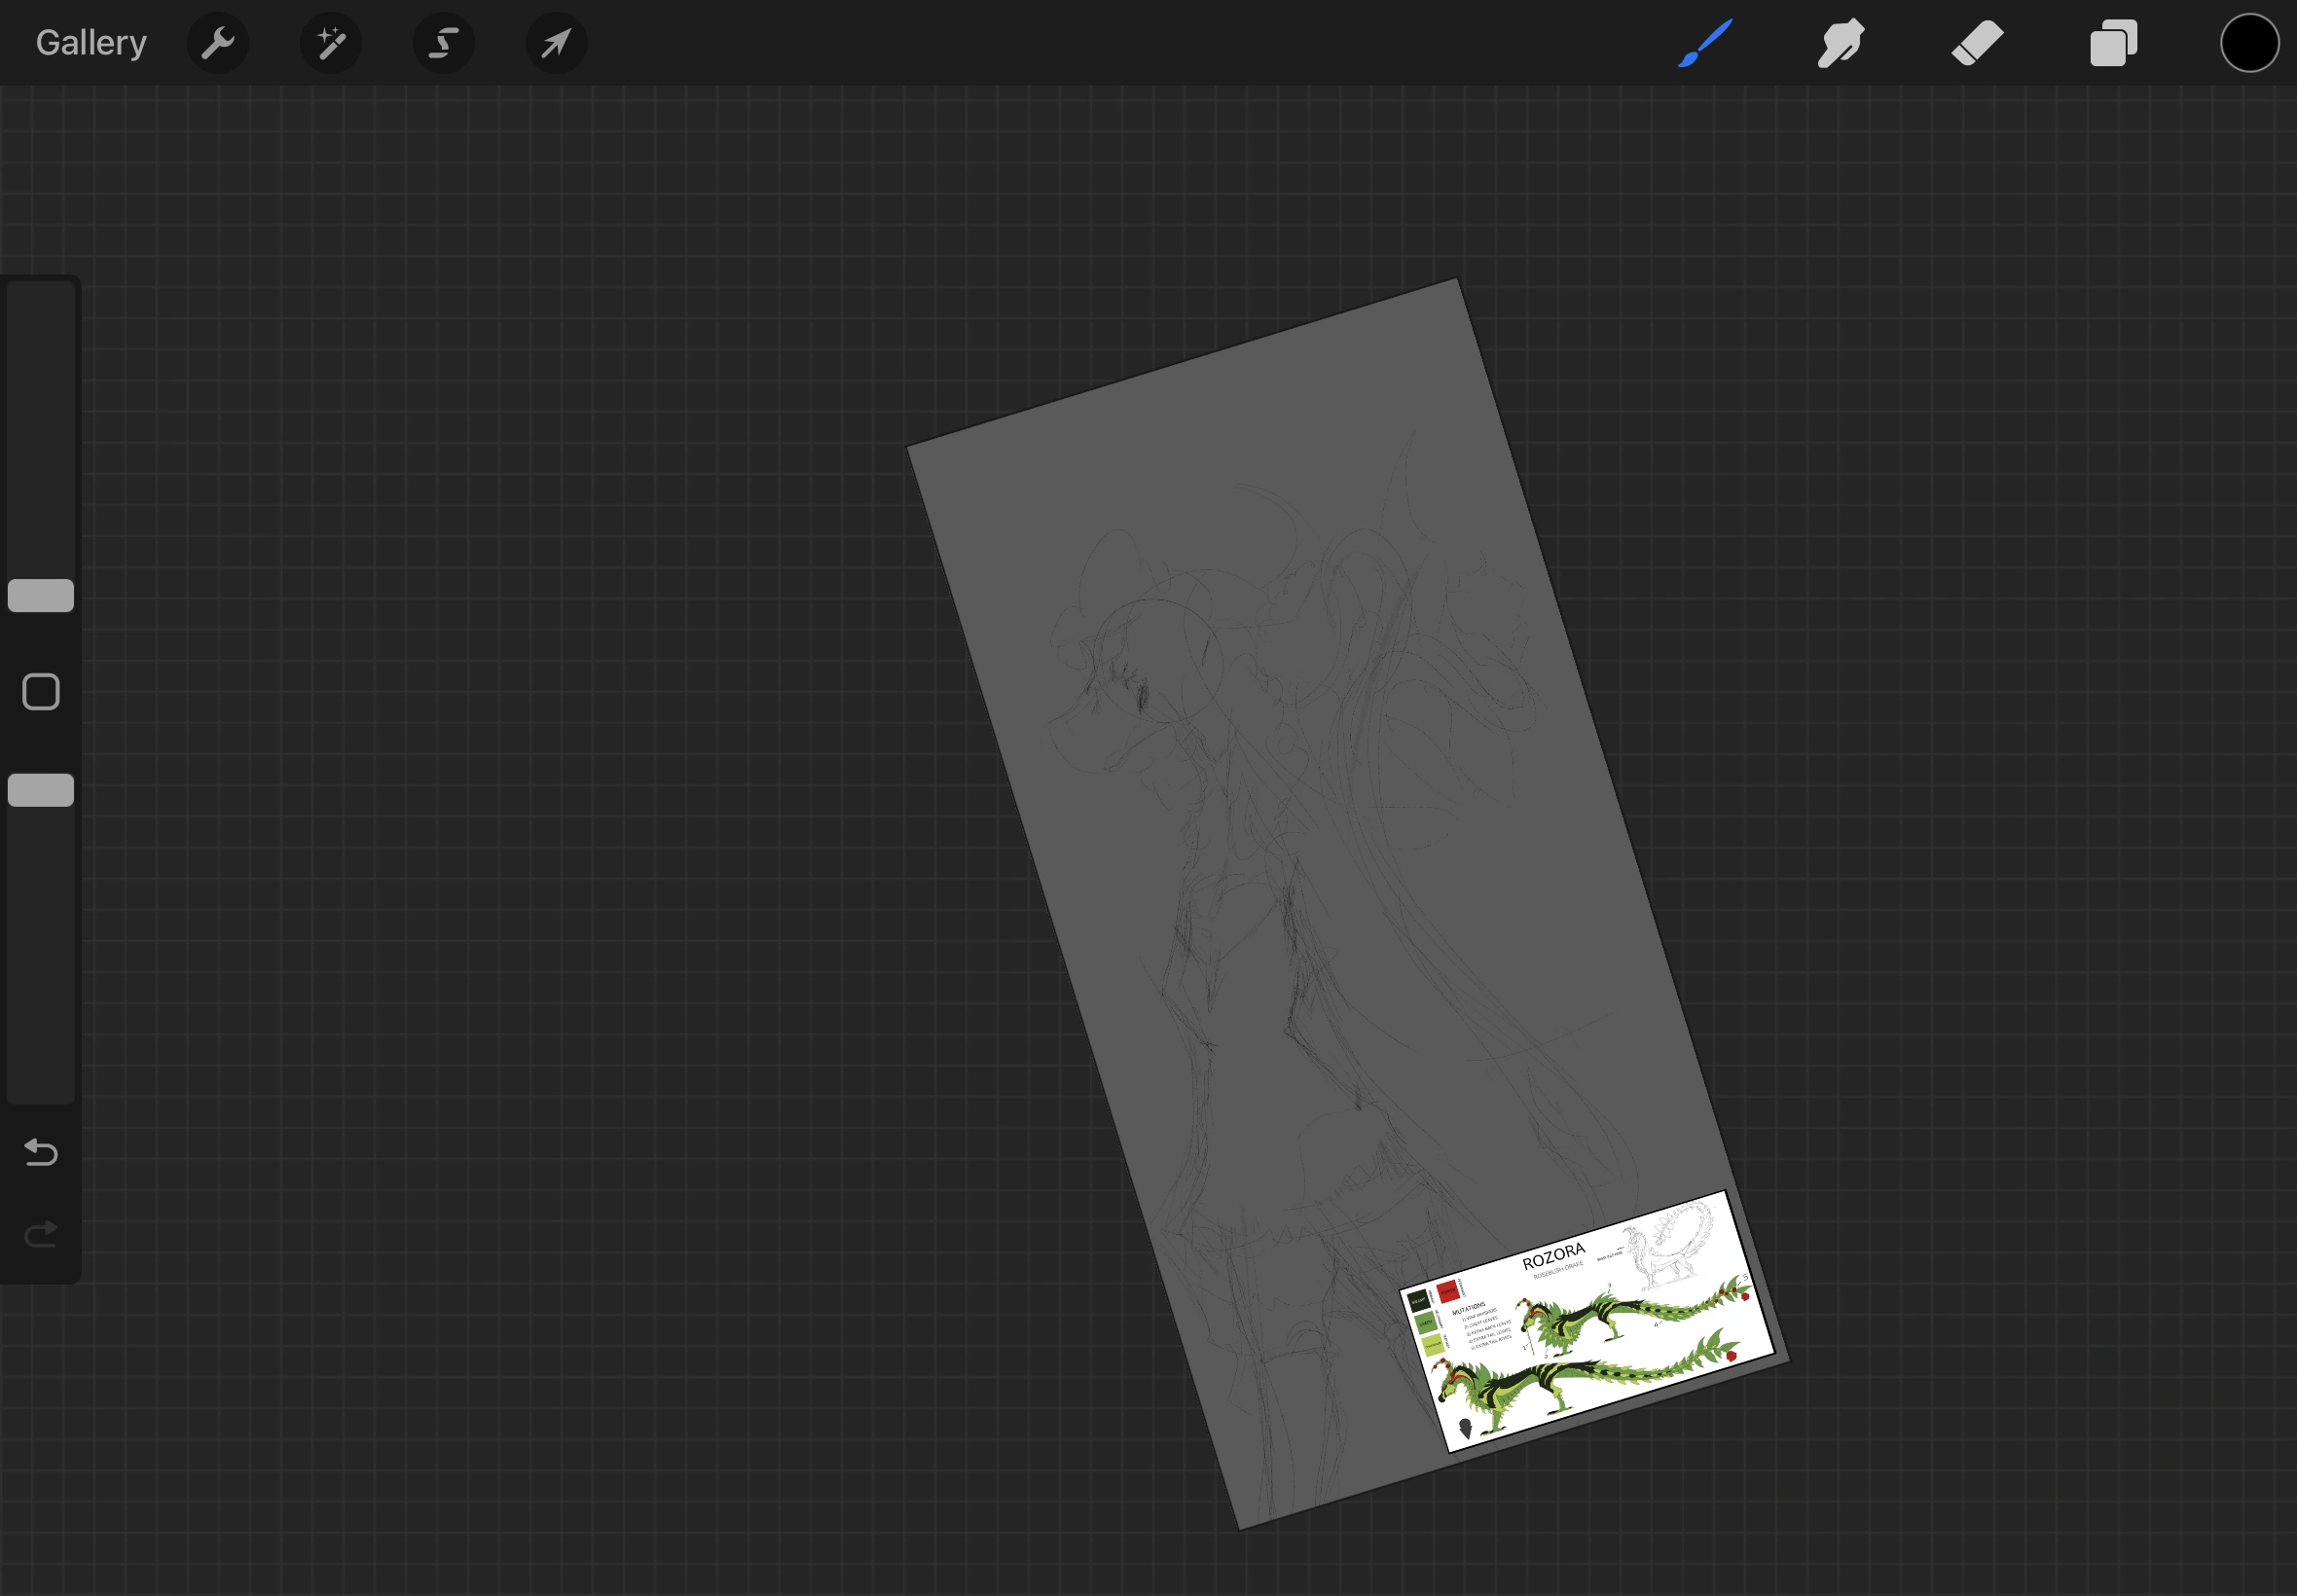The image size is (2297, 1596).
Task: Tap the red color chip on the ROZORA sheet
Action: [x=1447, y=1292]
